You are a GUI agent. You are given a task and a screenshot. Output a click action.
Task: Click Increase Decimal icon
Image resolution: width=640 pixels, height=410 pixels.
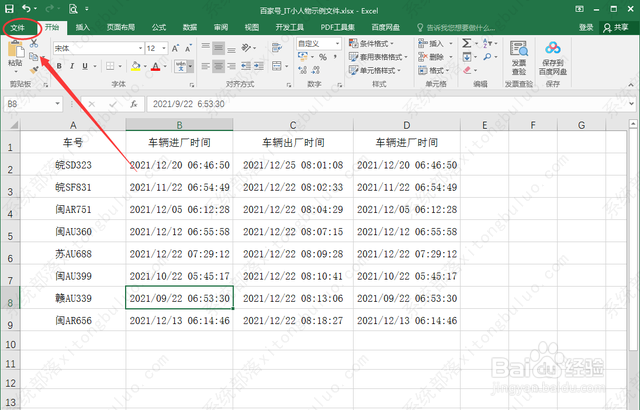pos(302,70)
